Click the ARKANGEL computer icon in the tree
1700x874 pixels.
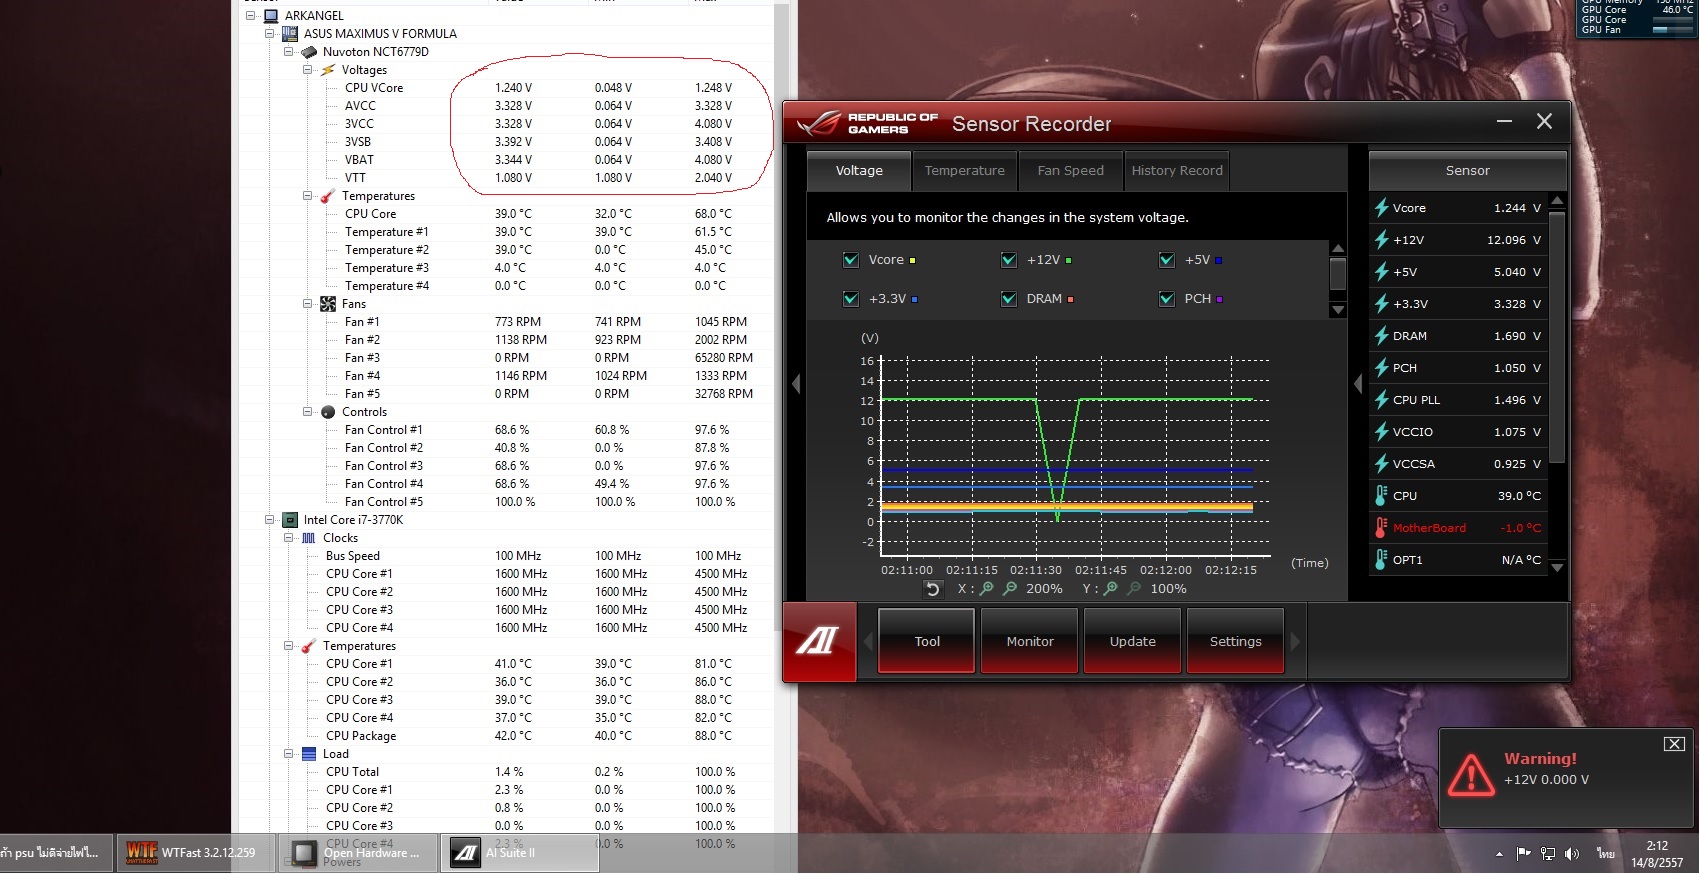point(270,16)
